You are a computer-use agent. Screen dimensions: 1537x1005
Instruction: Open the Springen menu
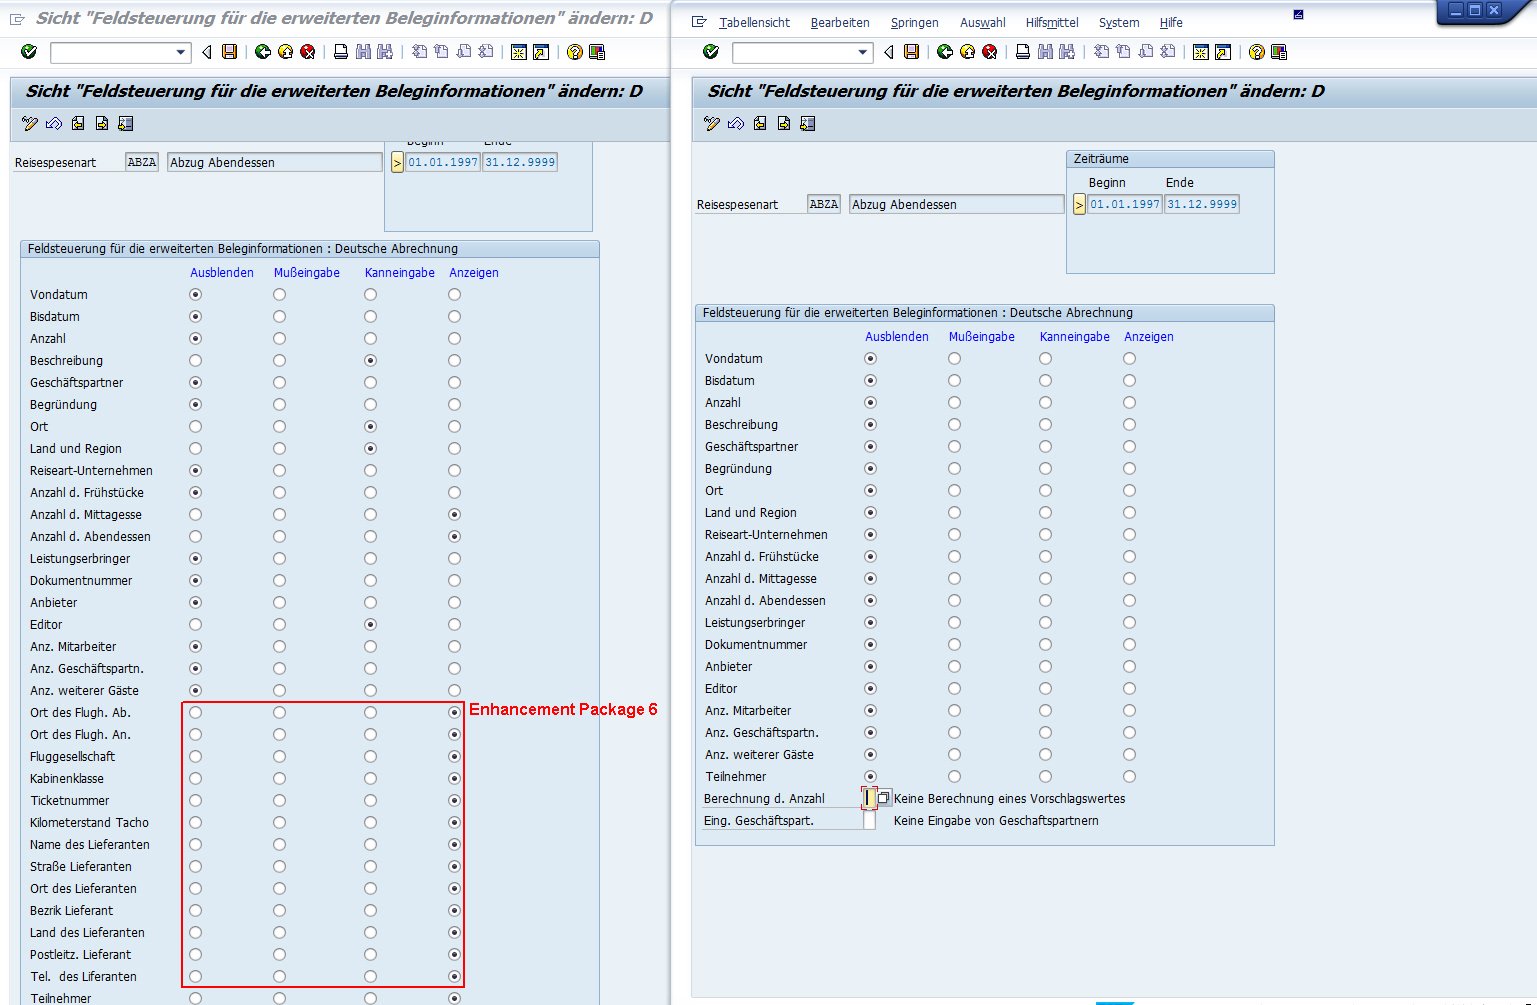914,22
